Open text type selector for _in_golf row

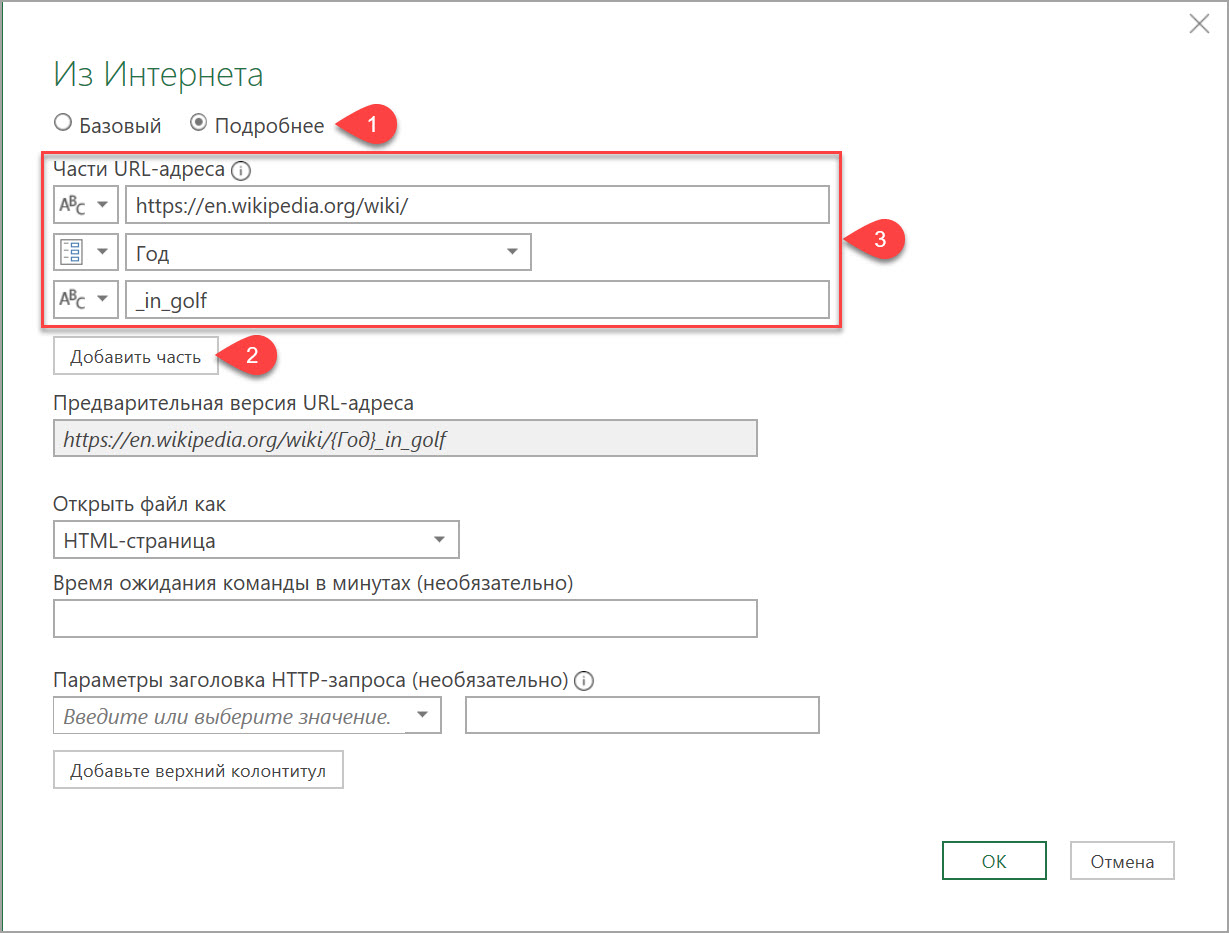click(x=86, y=299)
